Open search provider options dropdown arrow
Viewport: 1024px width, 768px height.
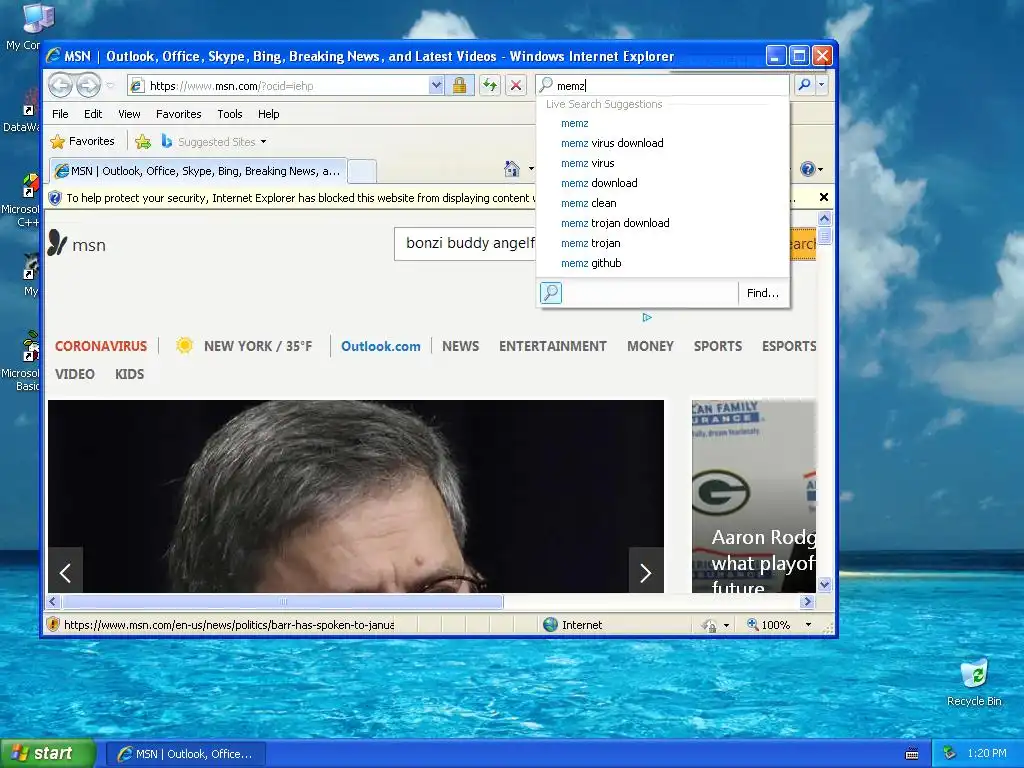click(x=822, y=85)
